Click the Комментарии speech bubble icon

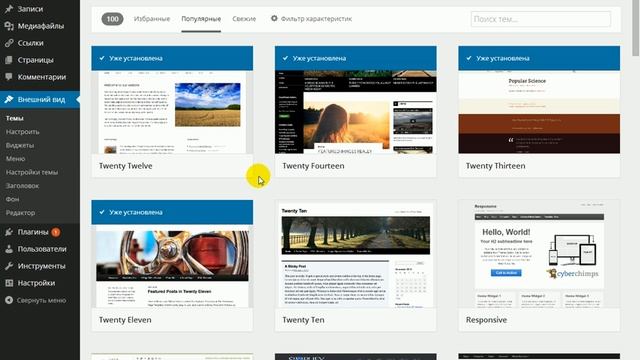9,77
